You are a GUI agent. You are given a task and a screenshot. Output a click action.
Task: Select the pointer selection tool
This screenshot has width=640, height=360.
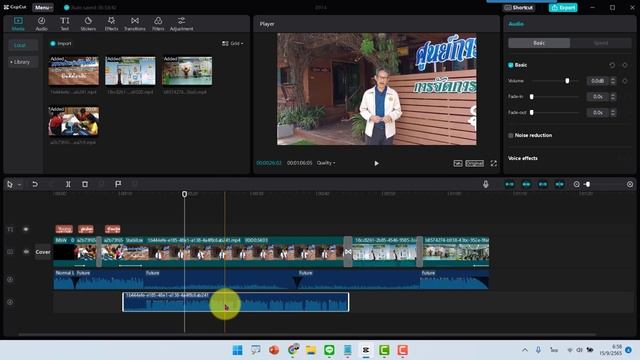tap(10, 184)
